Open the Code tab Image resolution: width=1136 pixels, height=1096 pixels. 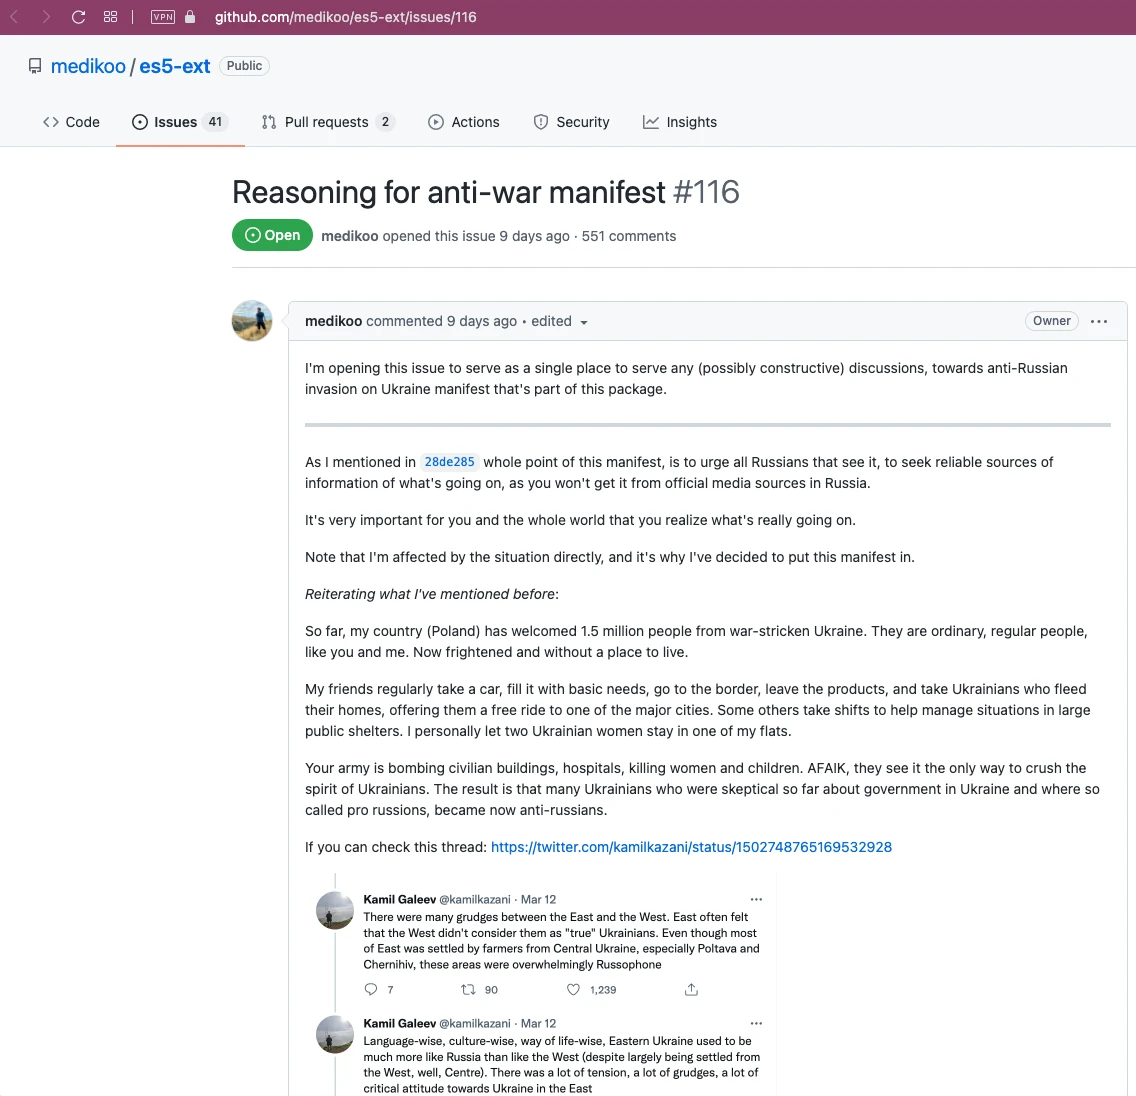coord(71,122)
